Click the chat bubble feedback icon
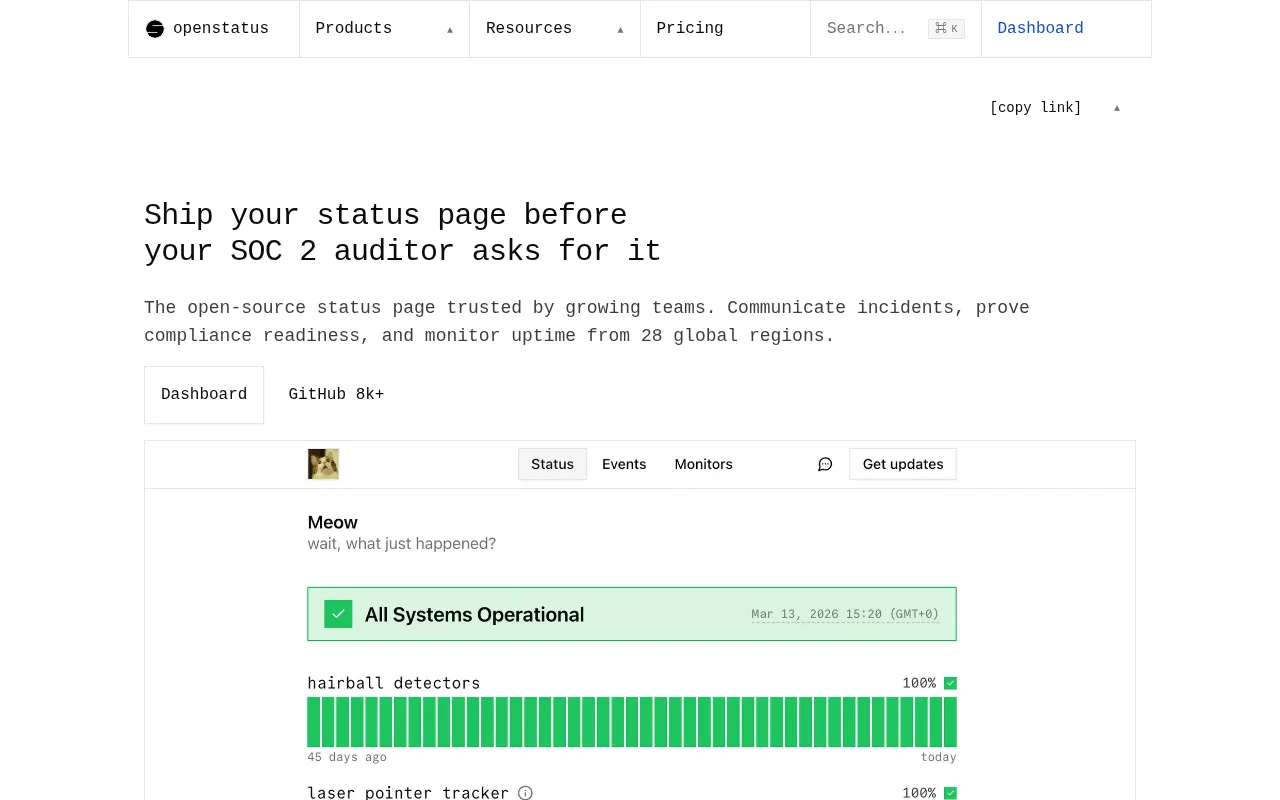Image resolution: width=1280 pixels, height=800 pixels. 825,464
